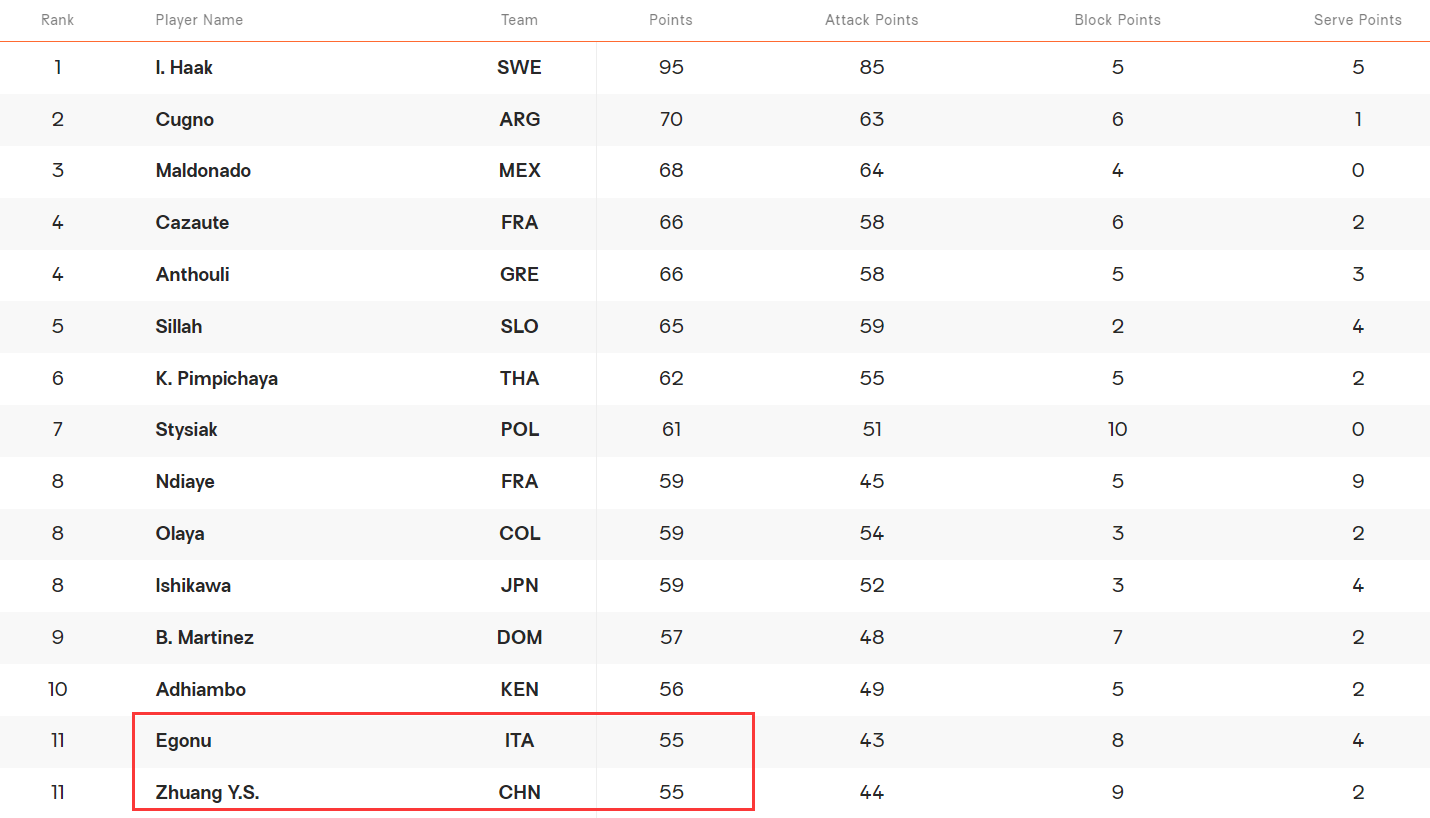1430x818 pixels.
Task: Select B. Martinez's DOM team cell
Action: click(519, 638)
